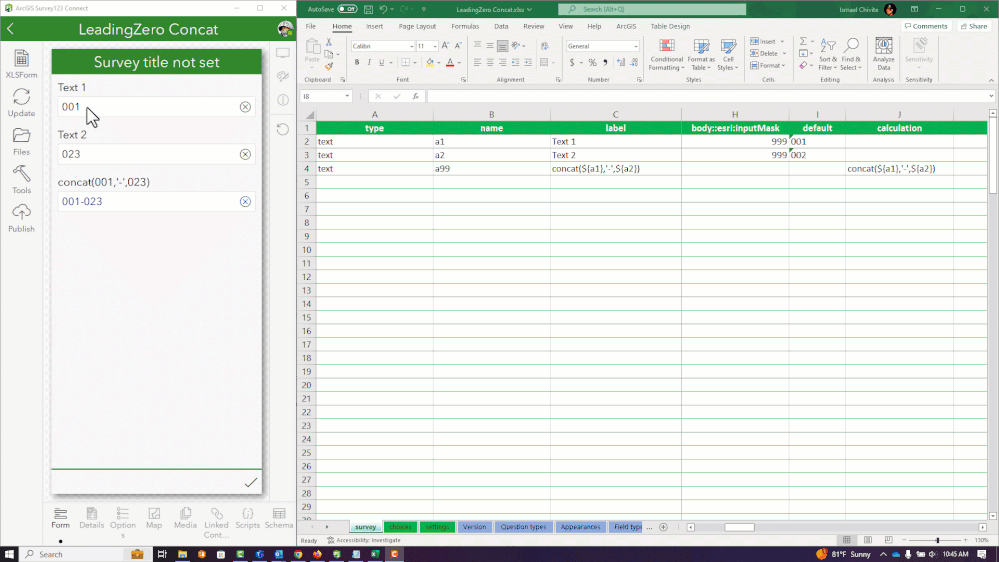
Task: Open XLSForm in the Survey123 Connect sidebar
Action: [x=21, y=64]
